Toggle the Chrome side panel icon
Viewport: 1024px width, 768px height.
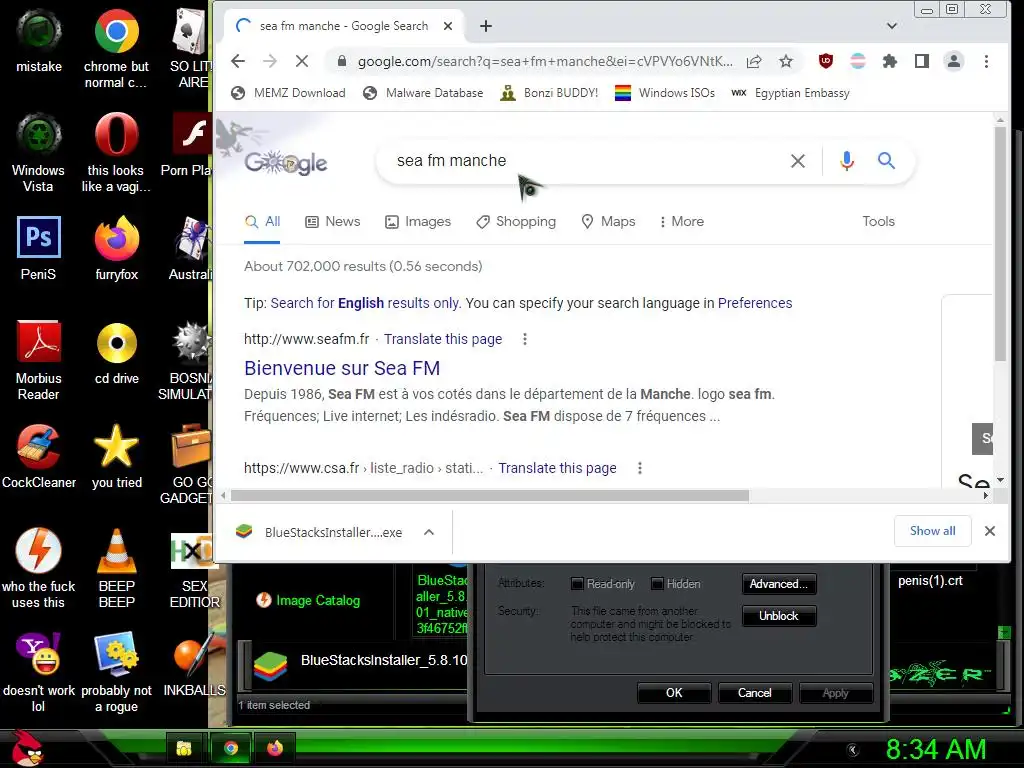click(921, 61)
